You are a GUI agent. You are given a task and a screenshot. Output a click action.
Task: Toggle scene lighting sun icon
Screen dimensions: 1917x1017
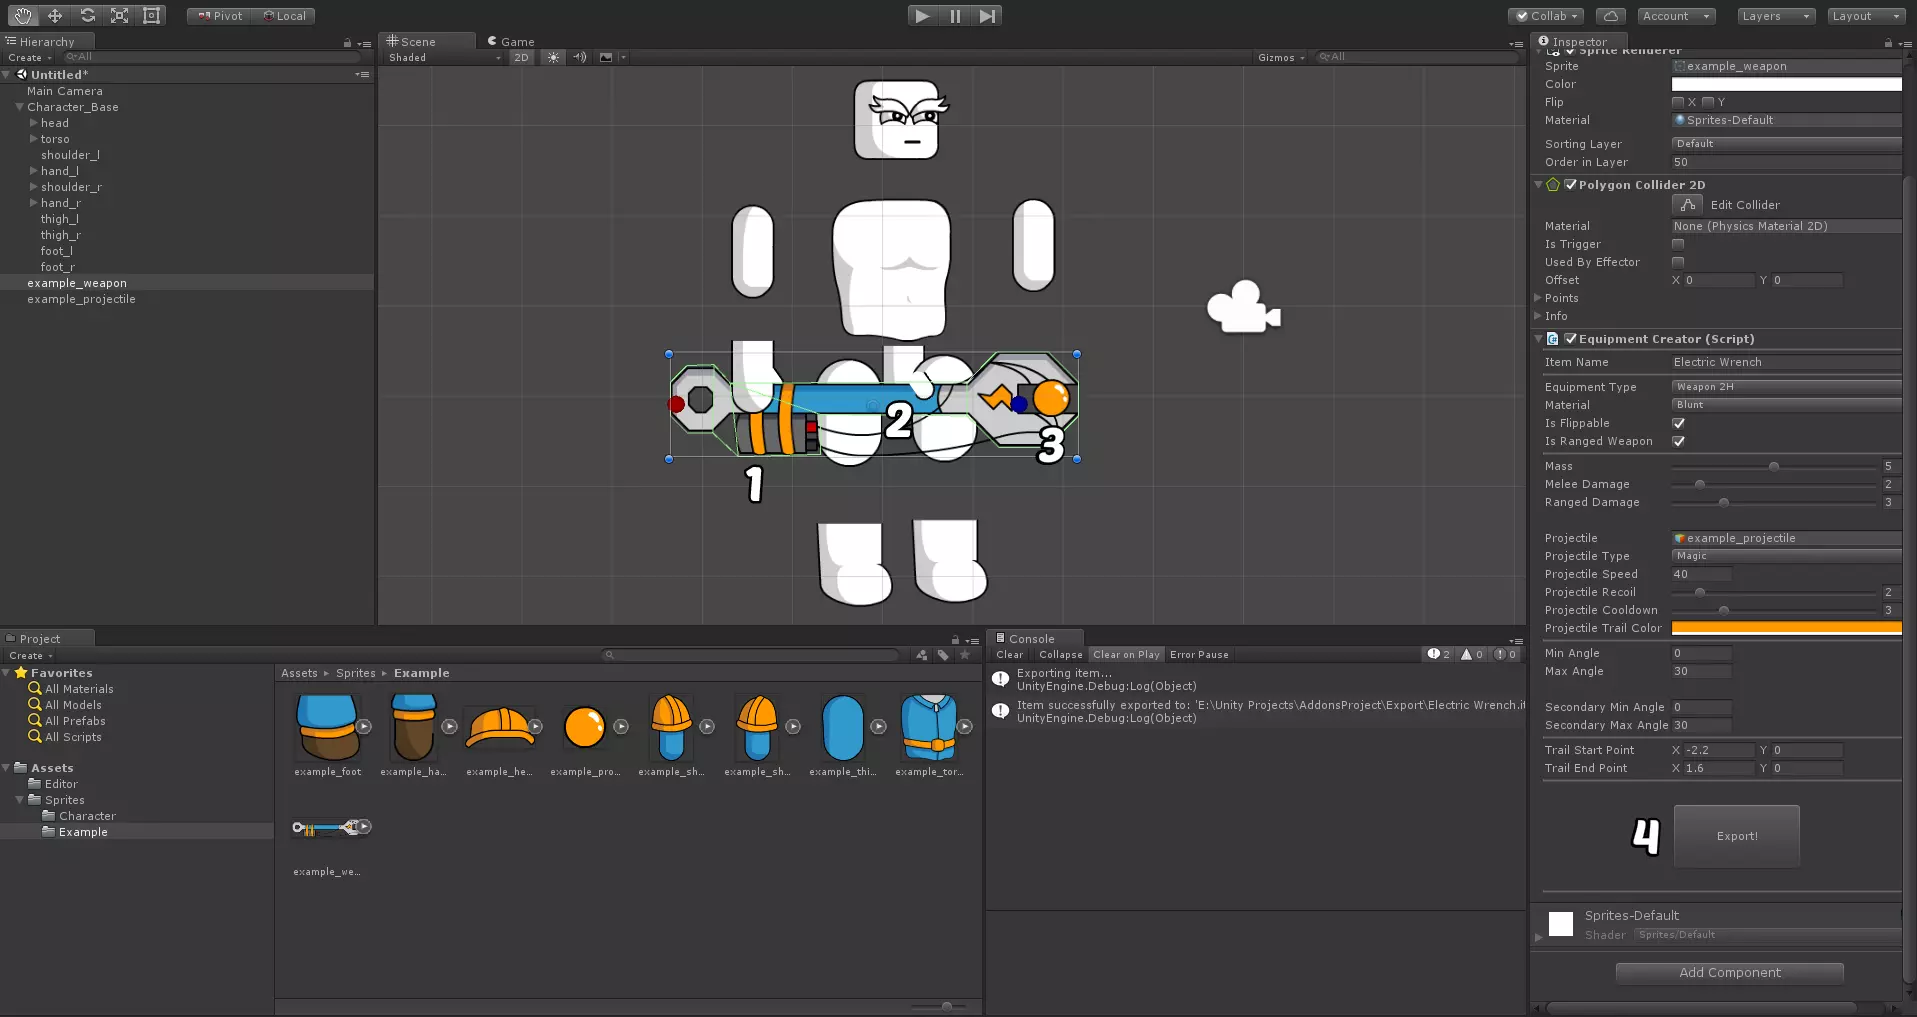[553, 58]
